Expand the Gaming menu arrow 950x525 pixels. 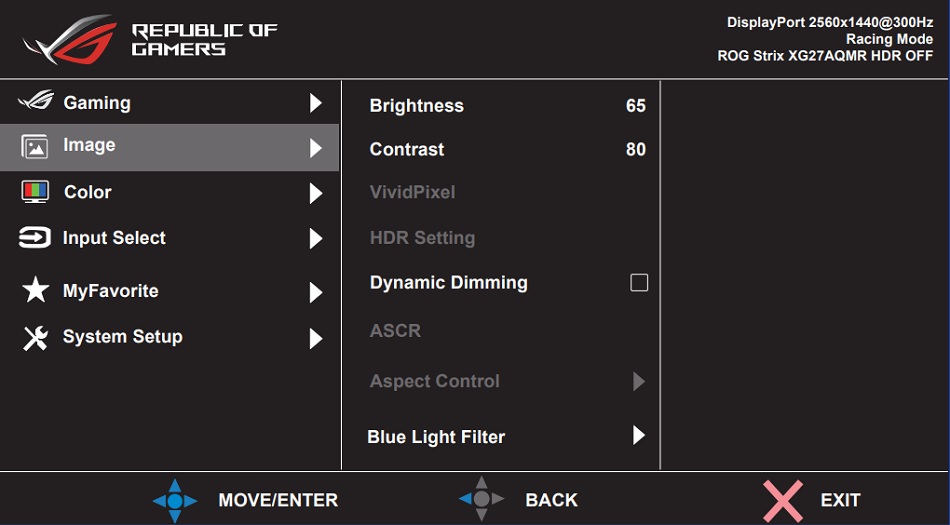coord(316,103)
